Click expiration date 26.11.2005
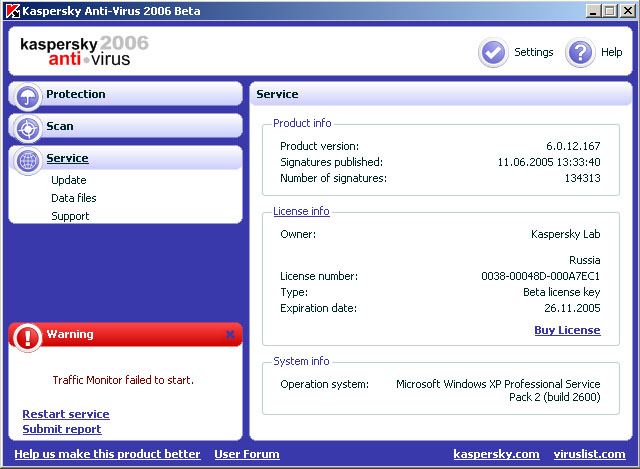This screenshot has width=640, height=469. pos(572,308)
